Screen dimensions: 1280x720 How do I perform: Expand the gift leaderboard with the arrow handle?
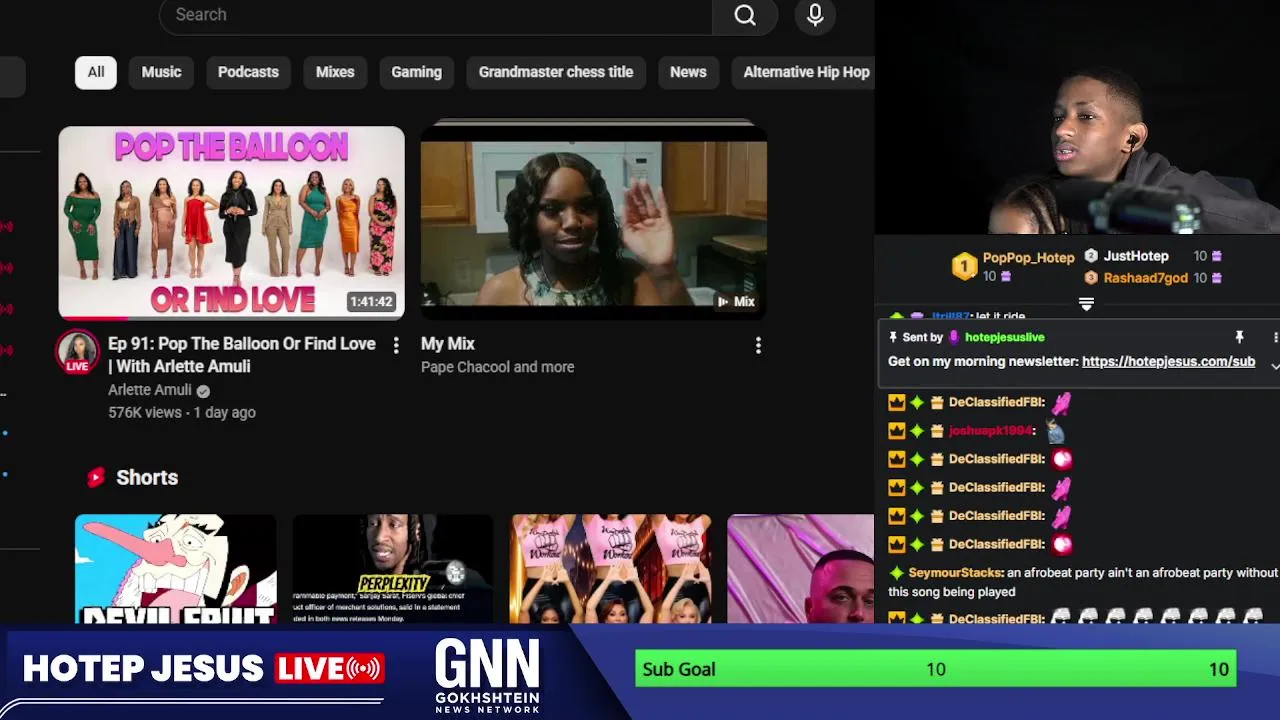[x=1086, y=303]
